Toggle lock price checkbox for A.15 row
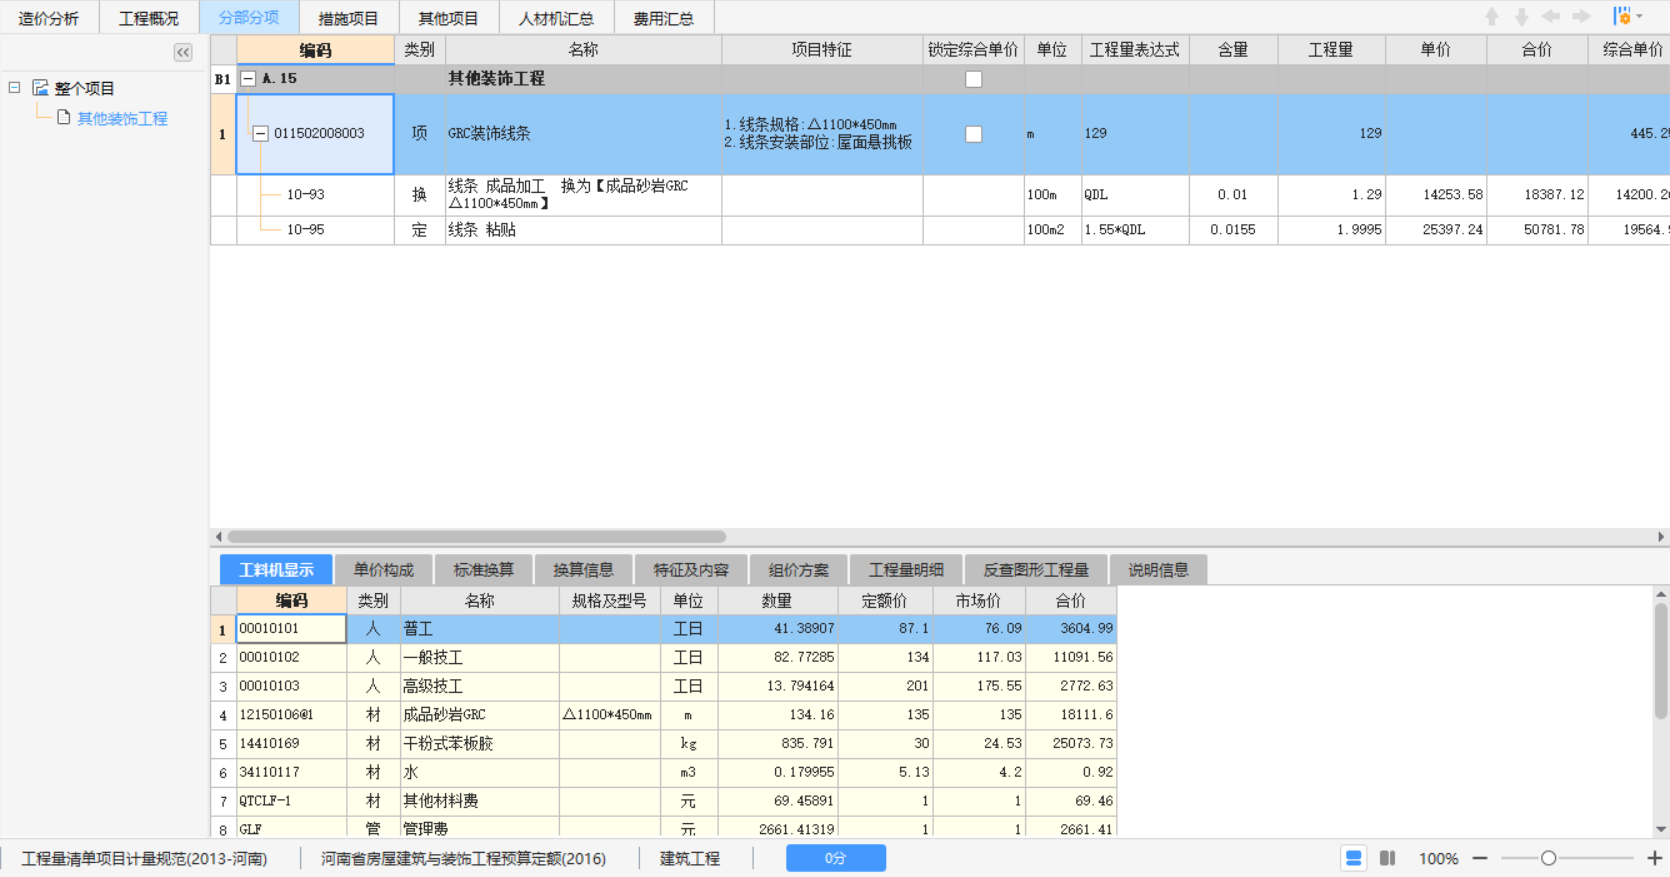The height and width of the screenshot is (877, 1670). point(973,79)
